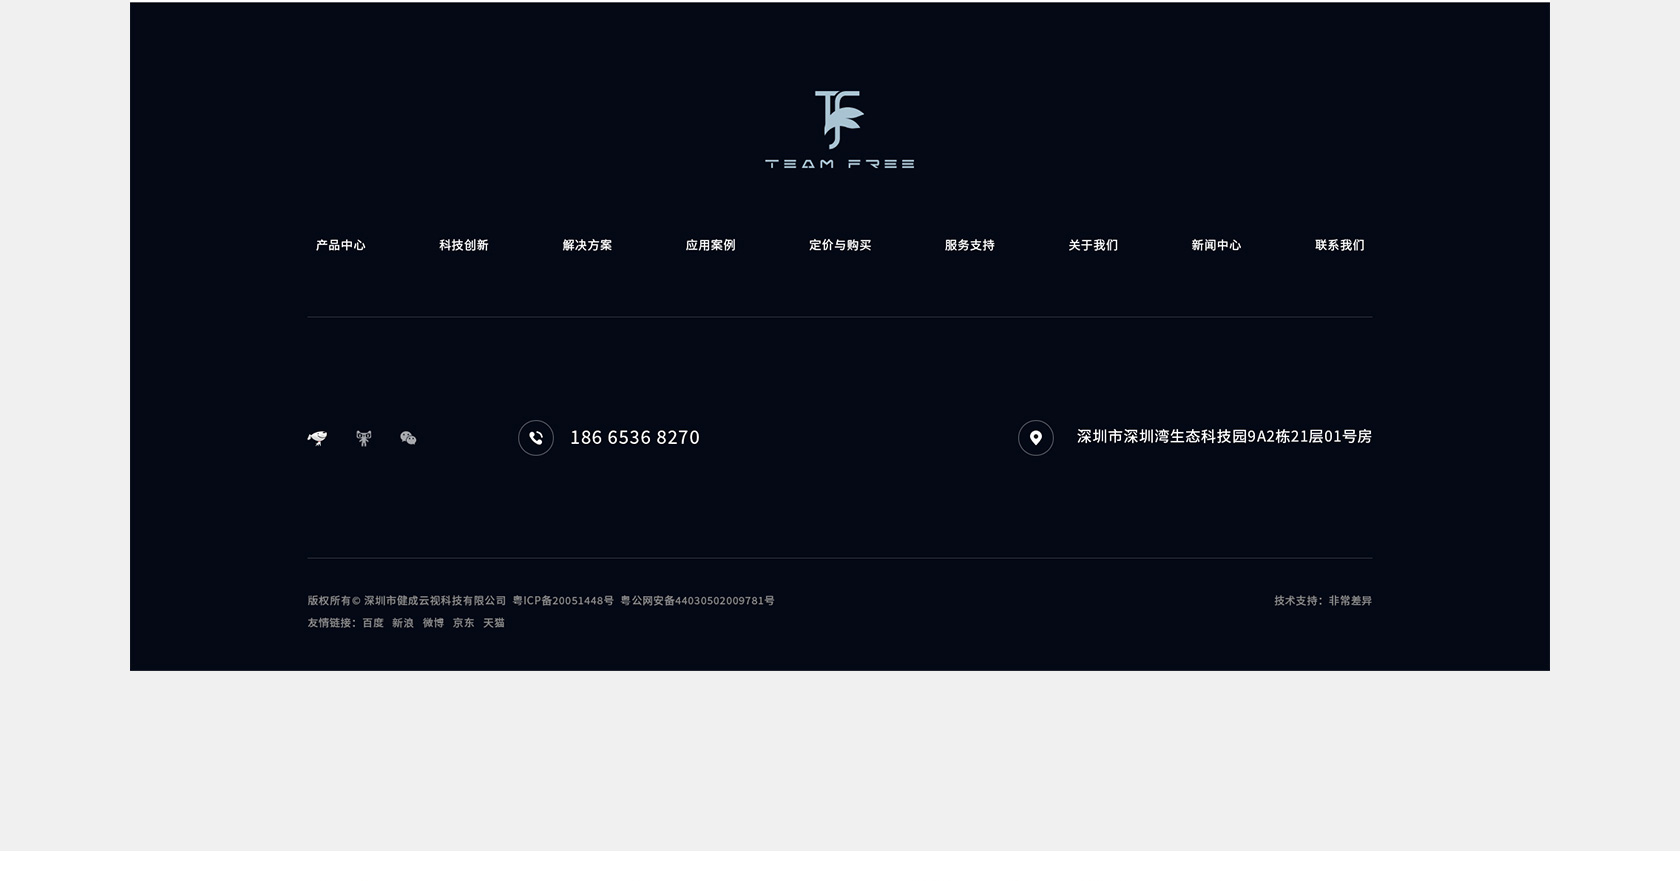This screenshot has height=881, width=1680.
Task: Open the 京东 friendly link
Action: tap(463, 623)
